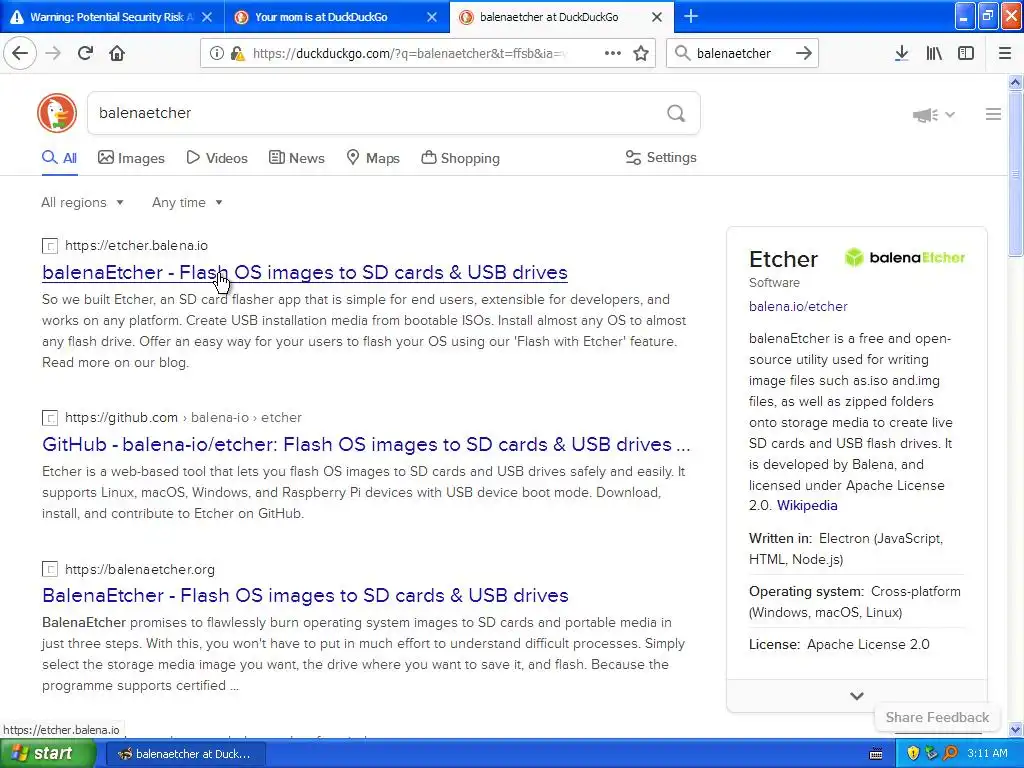1024x768 pixels.
Task: Close the balenaetcher DuckDuckGo tab
Action: coord(657,17)
